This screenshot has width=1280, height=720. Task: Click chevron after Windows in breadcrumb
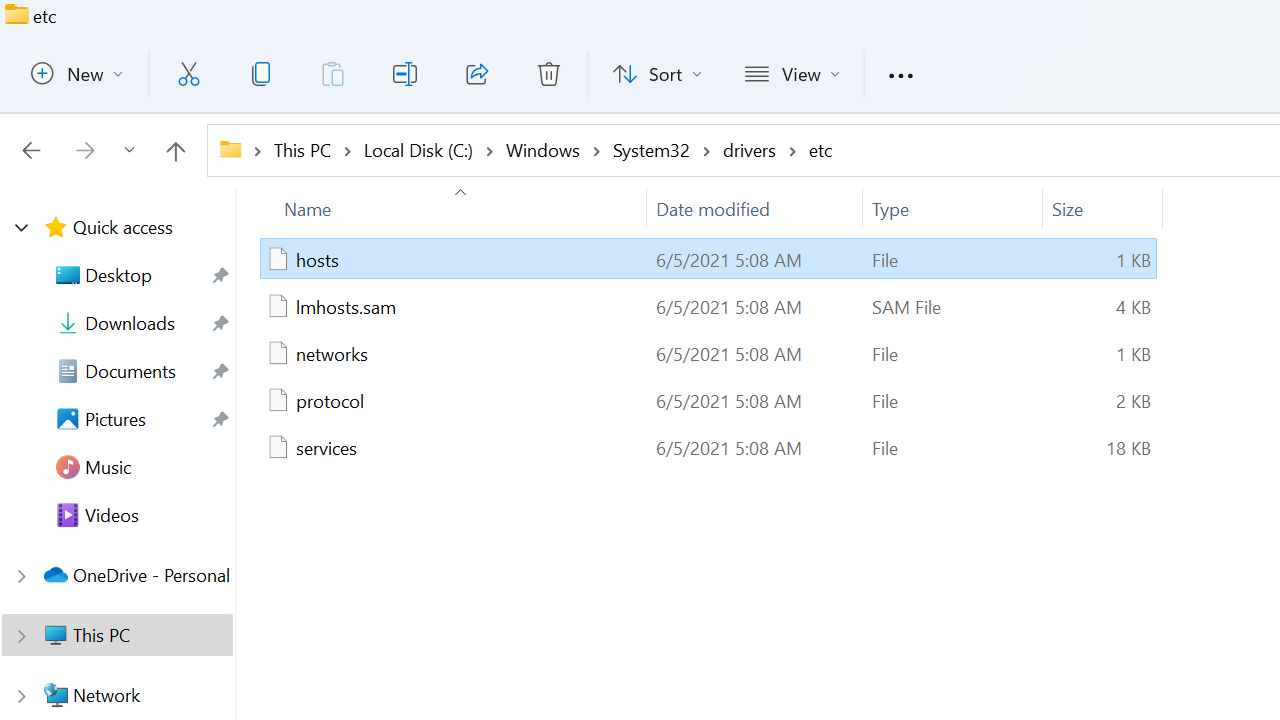click(x=596, y=151)
